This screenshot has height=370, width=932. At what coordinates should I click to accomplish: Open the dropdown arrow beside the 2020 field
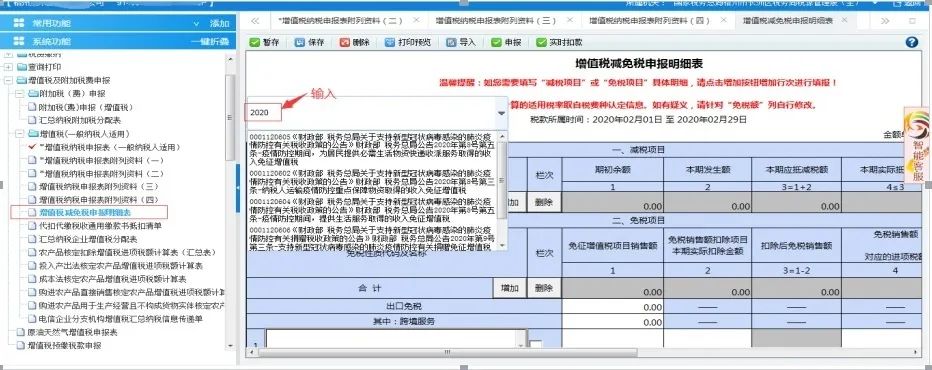coord(501,112)
